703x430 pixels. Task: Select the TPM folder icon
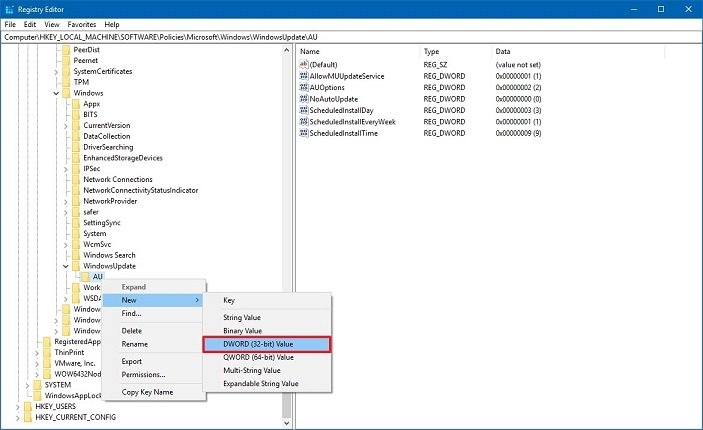65,82
